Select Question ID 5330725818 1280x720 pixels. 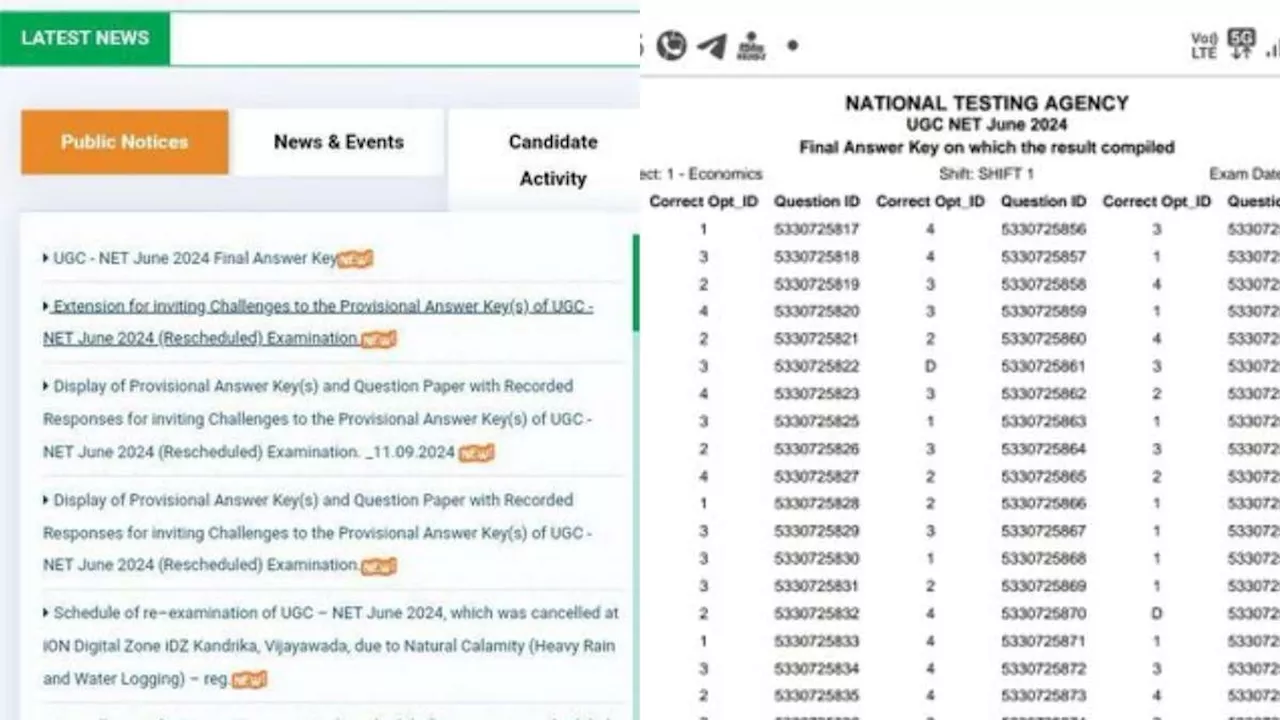816,256
